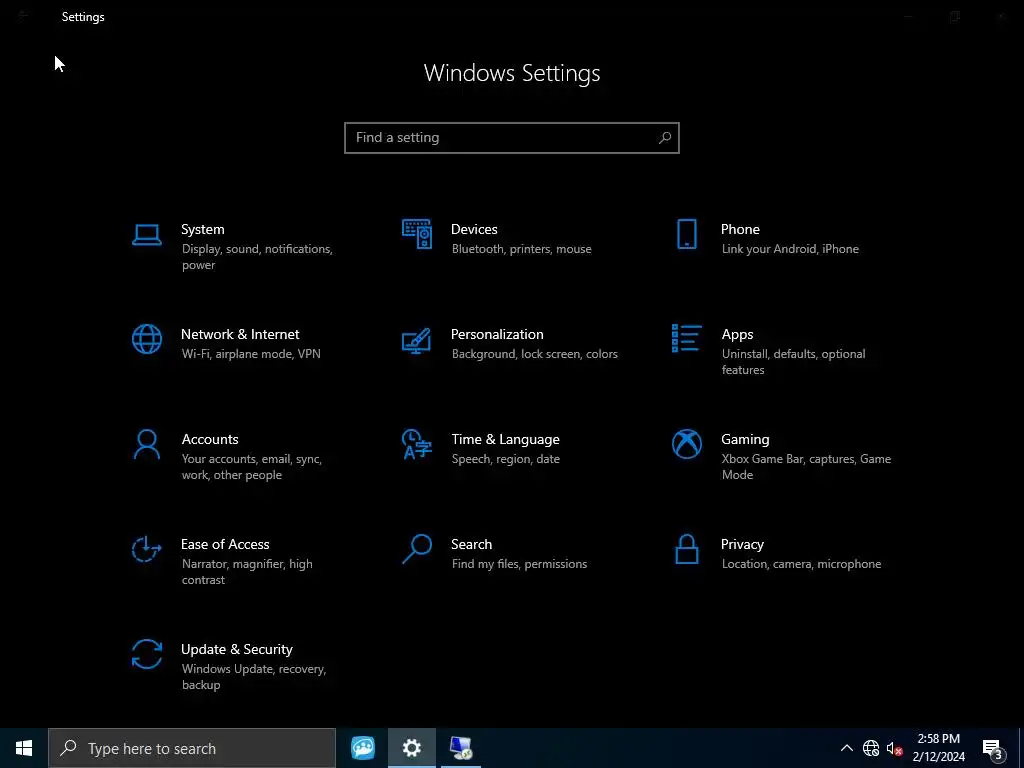The height and width of the screenshot is (768, 1024).
Task: Click "Speech, region, date" description
Action: pos(505,459)
